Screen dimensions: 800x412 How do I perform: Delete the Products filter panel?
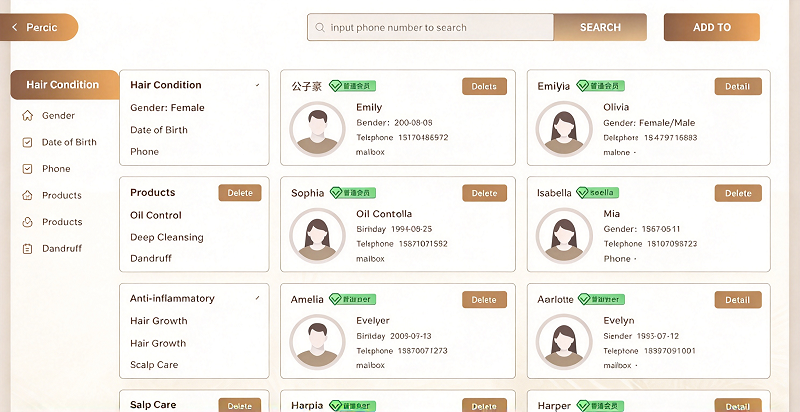click(x=240, y=193)
